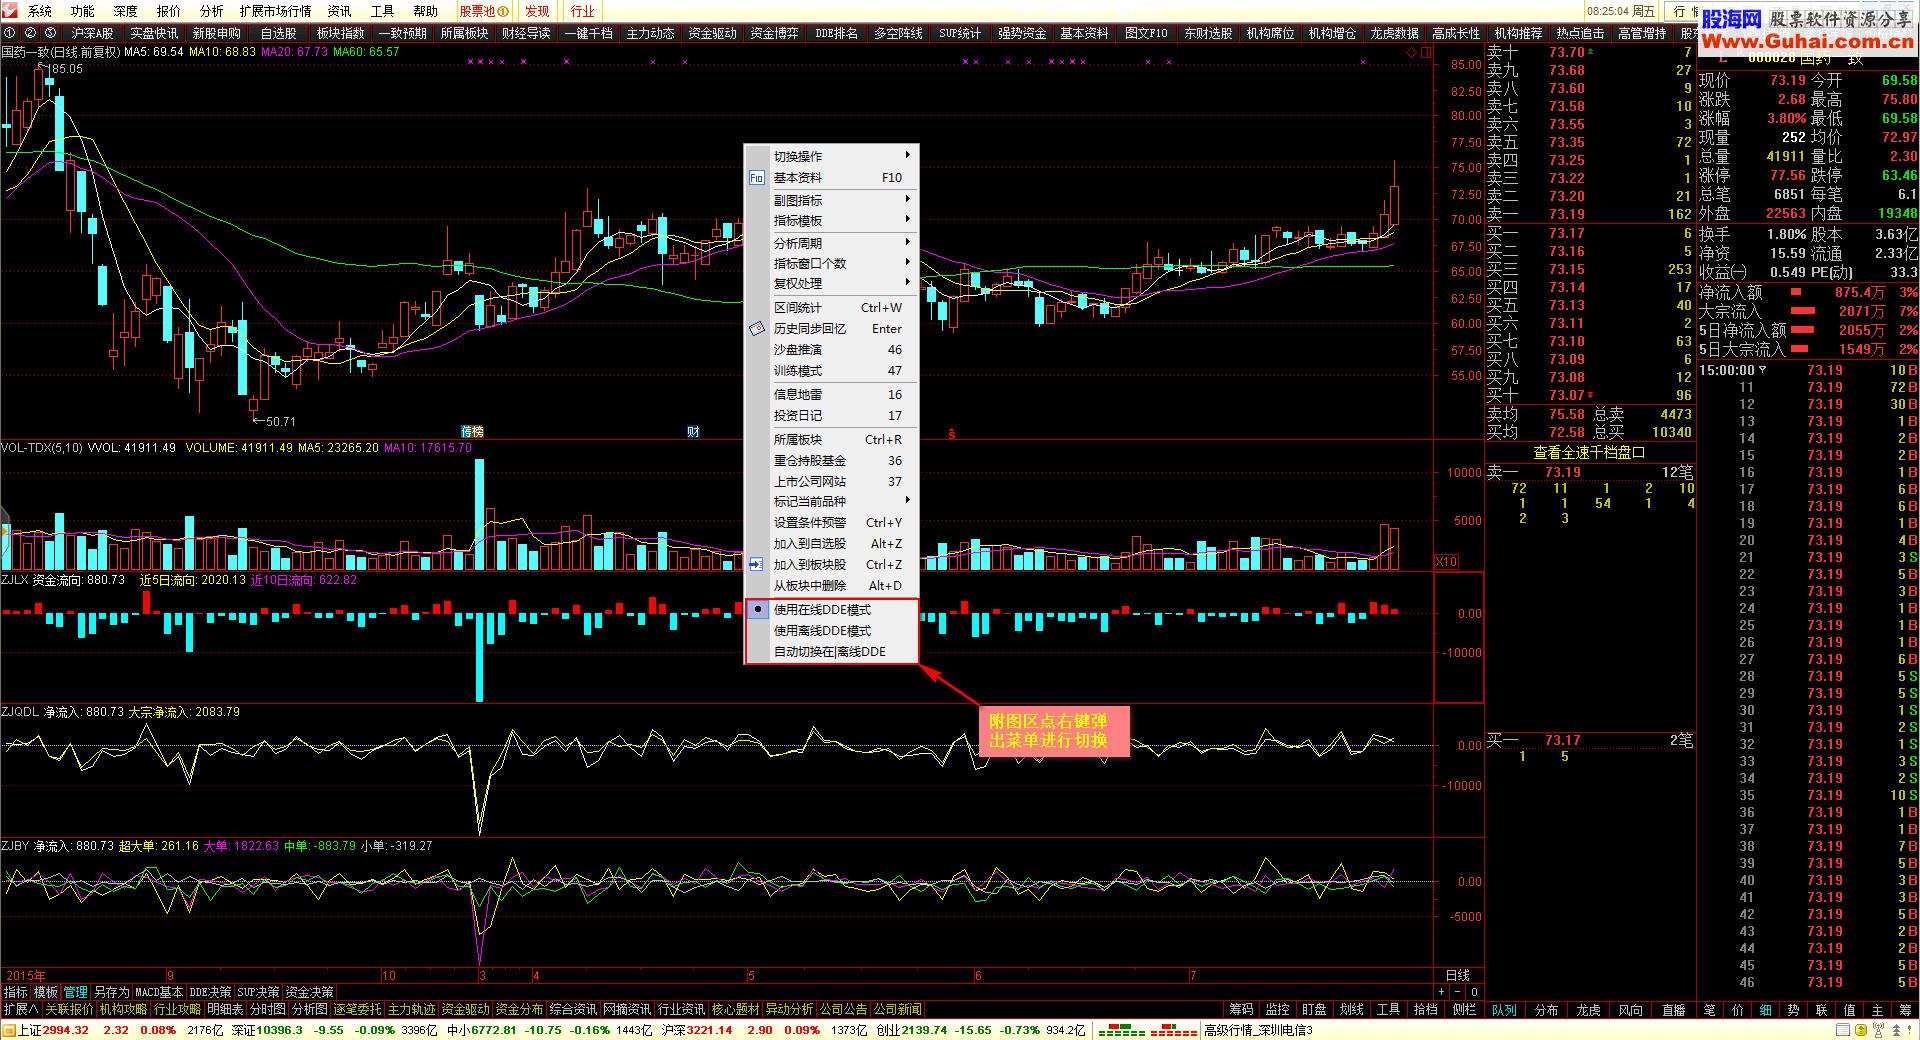
Task: Click 查看全速千档盘口 link
Action: (x=1589, y=453)
